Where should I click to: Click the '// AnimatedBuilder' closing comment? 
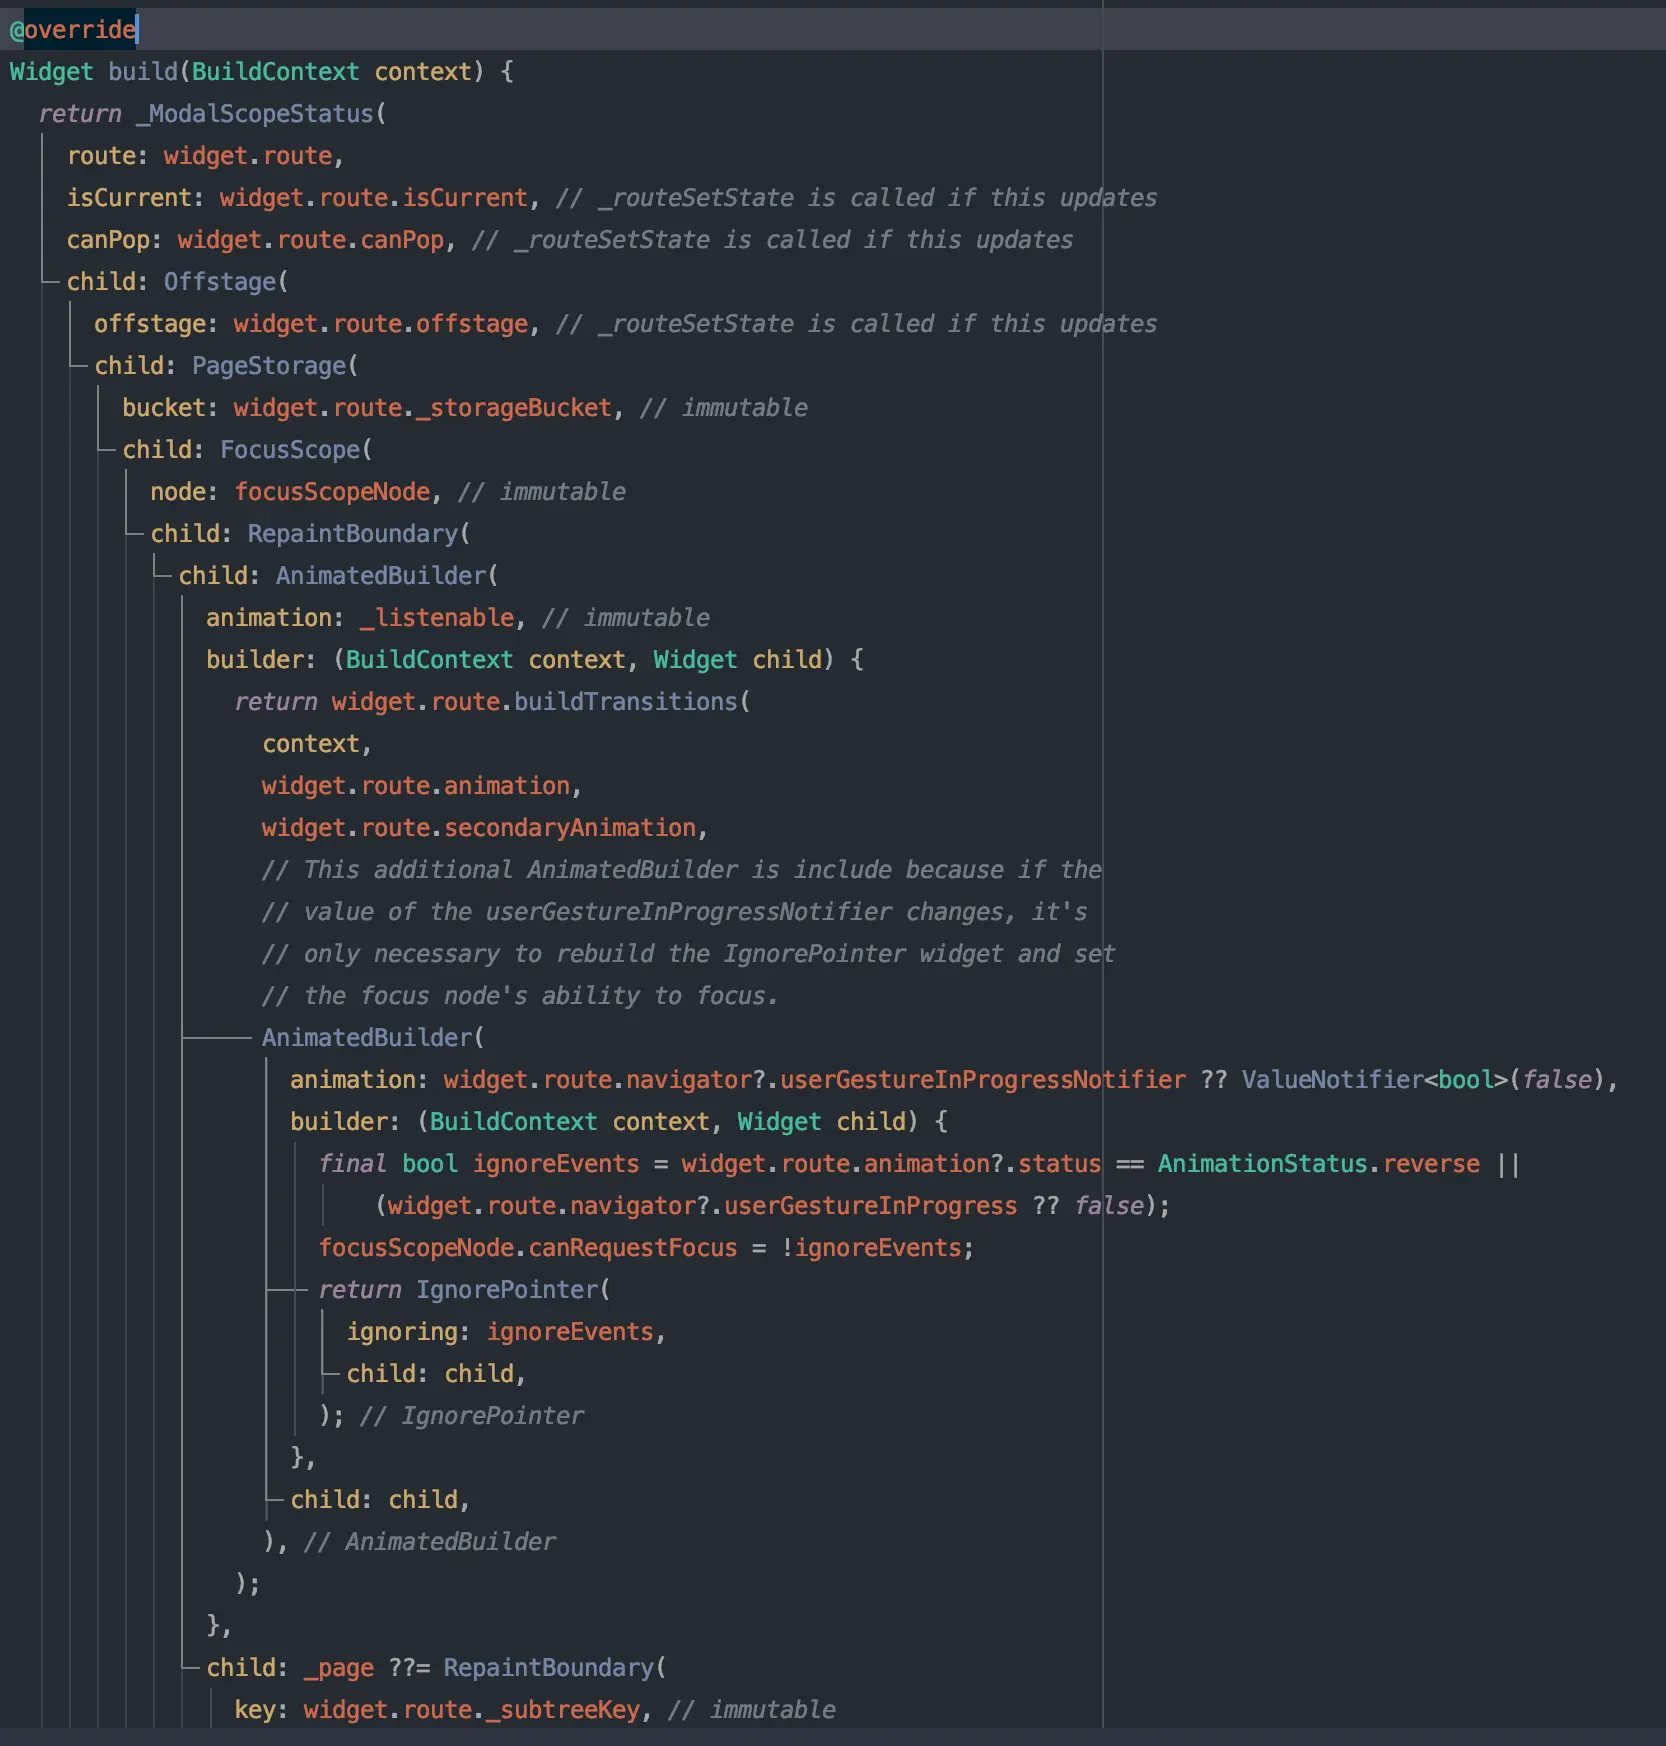pyautogui.click(x=430, y=1542)
